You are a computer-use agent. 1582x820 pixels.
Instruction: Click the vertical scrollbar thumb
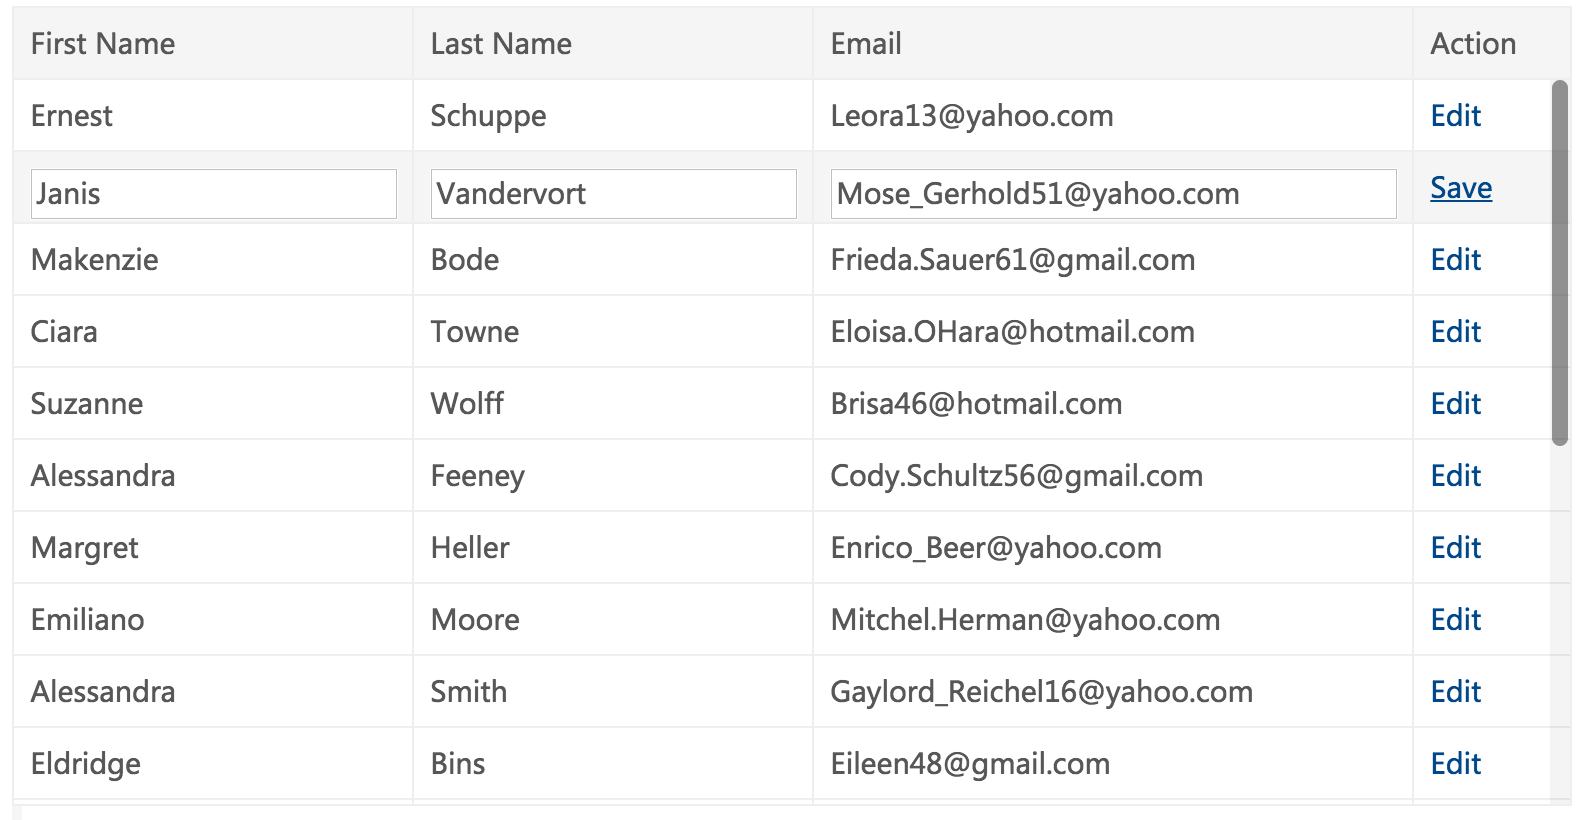pos(1560,263)
